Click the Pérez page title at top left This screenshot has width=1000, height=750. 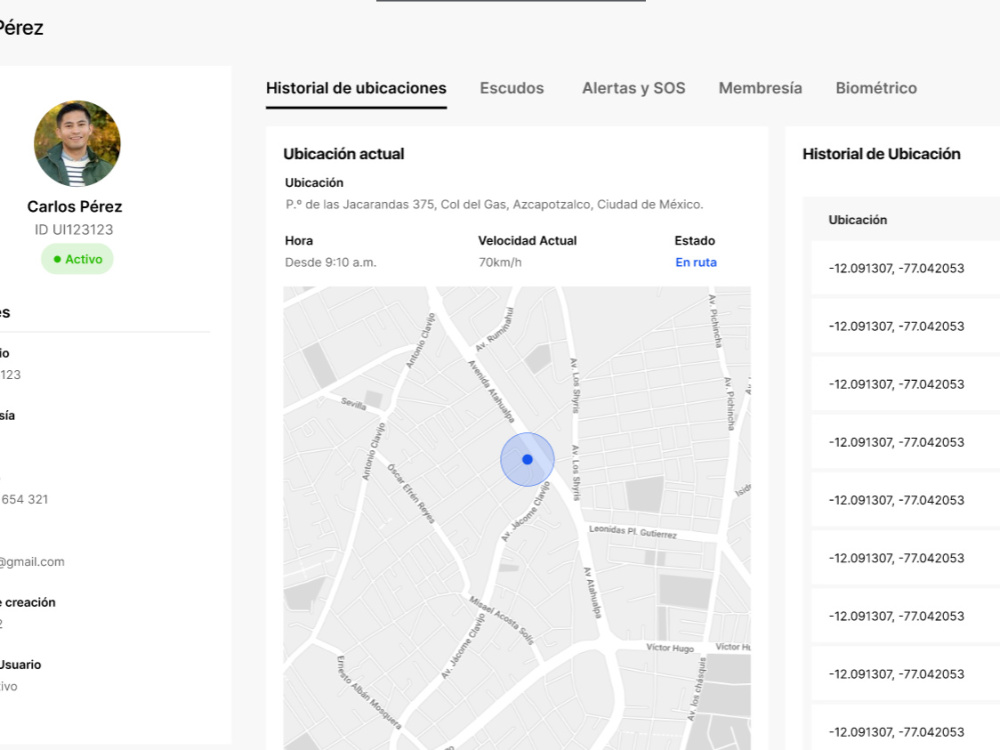[x=22, y=27]
